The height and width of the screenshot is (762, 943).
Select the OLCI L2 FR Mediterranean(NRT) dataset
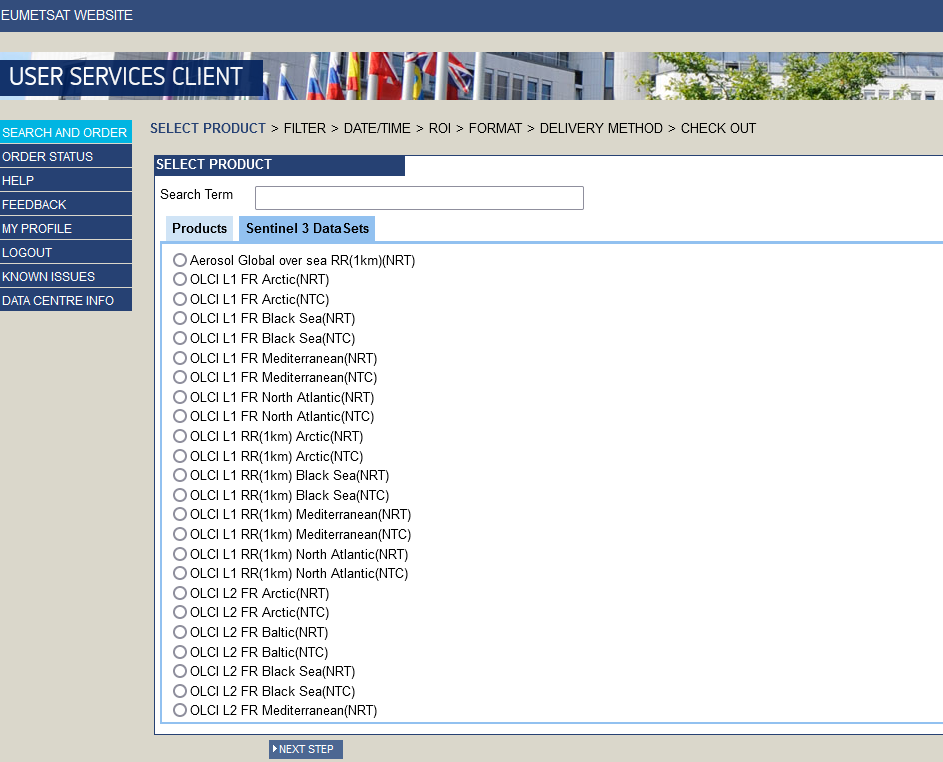180,710
